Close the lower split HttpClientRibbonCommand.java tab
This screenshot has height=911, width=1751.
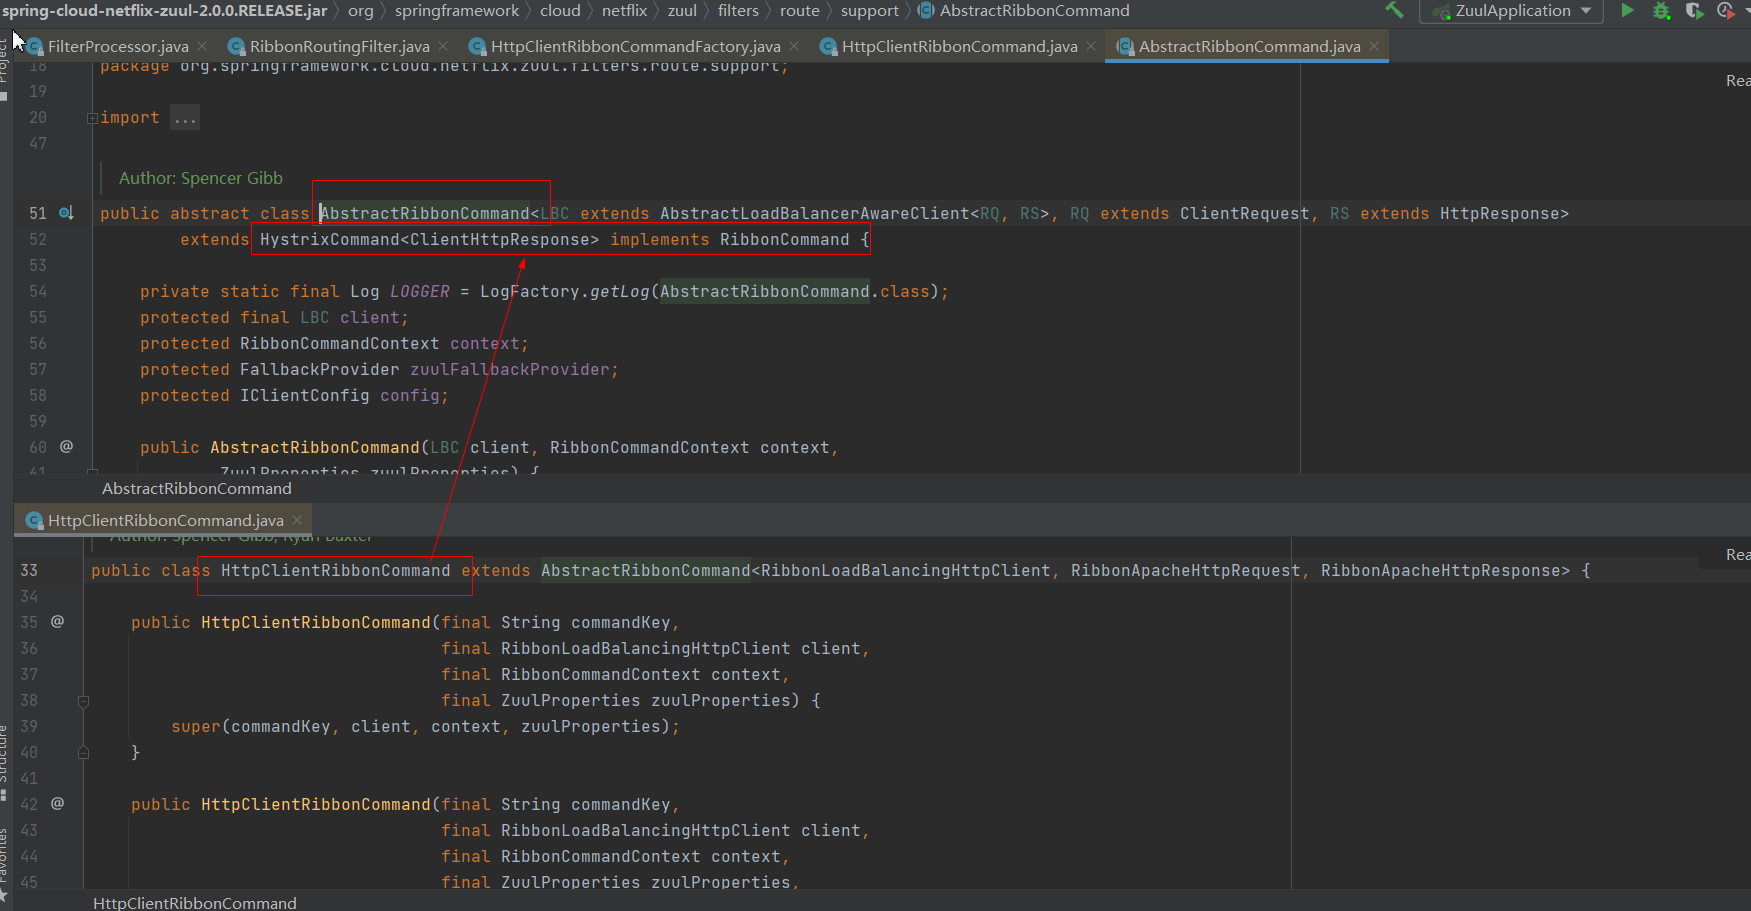point(297,520)
